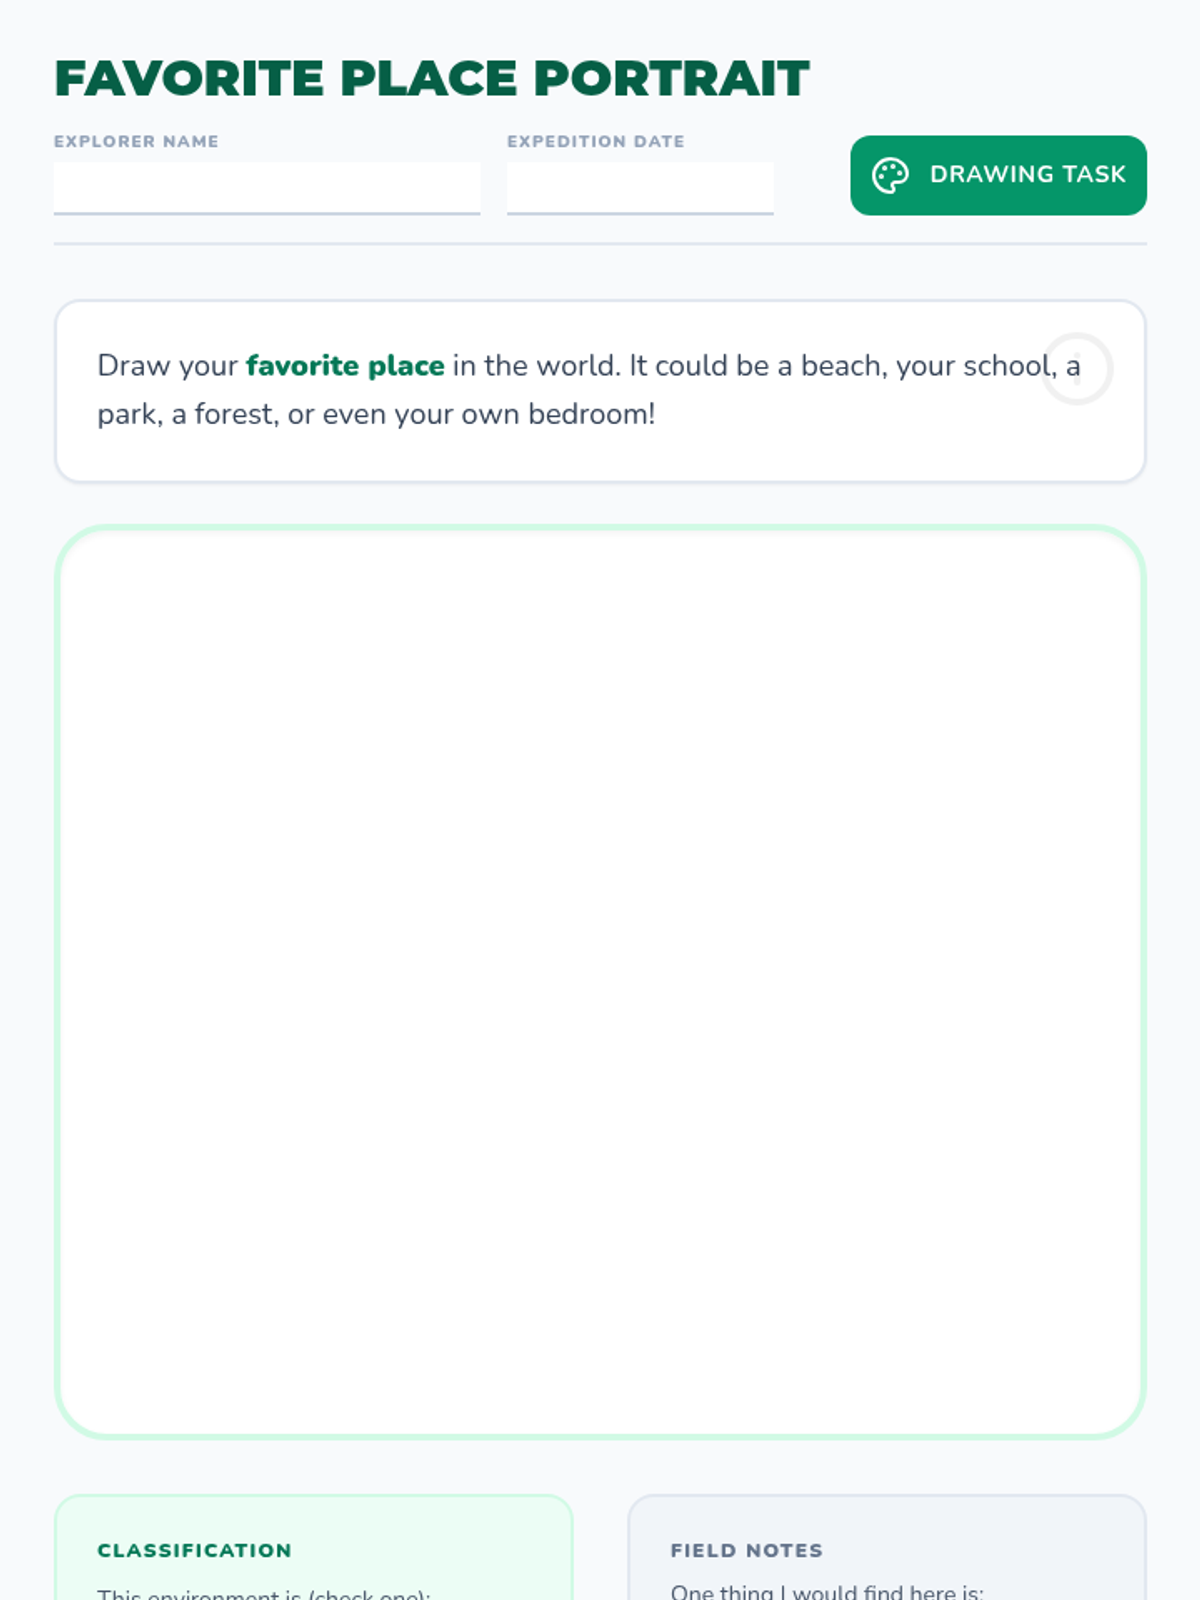This screenshot has width=1200, height=1600.
Task: Click the Classification section heading
Action: coord(195,1550)
